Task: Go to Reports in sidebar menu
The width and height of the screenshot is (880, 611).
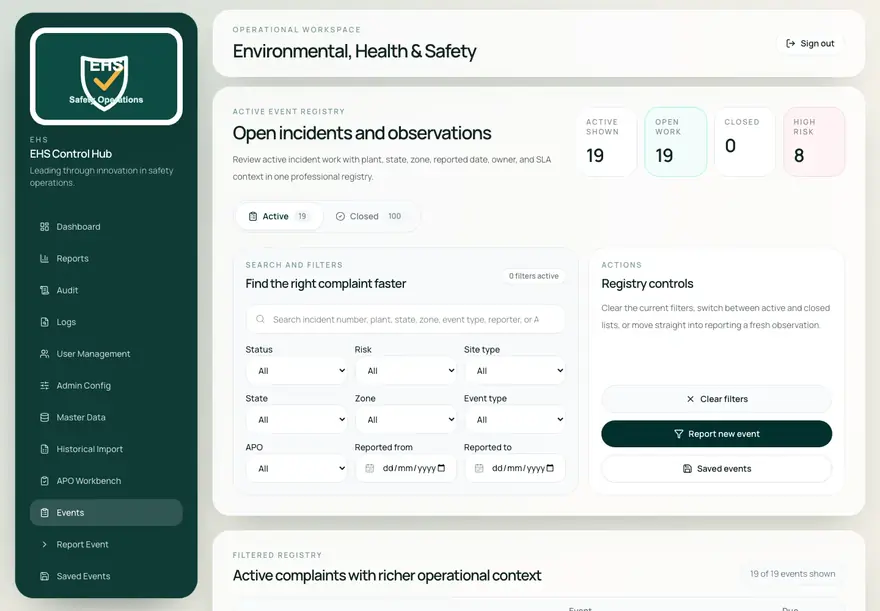Action: (106, 259)
